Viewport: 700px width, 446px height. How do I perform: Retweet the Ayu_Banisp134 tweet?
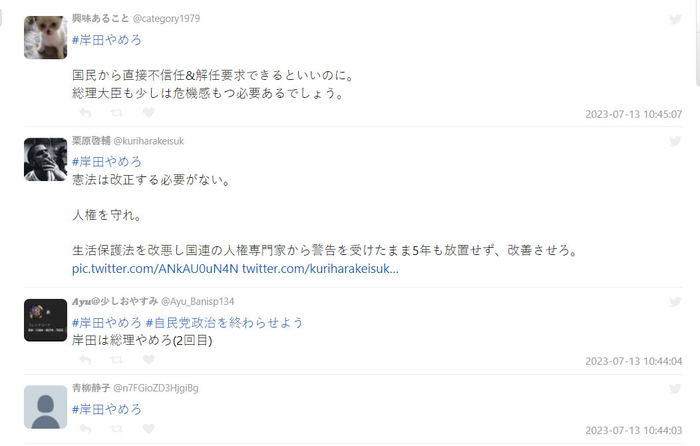tap(117, 359)
